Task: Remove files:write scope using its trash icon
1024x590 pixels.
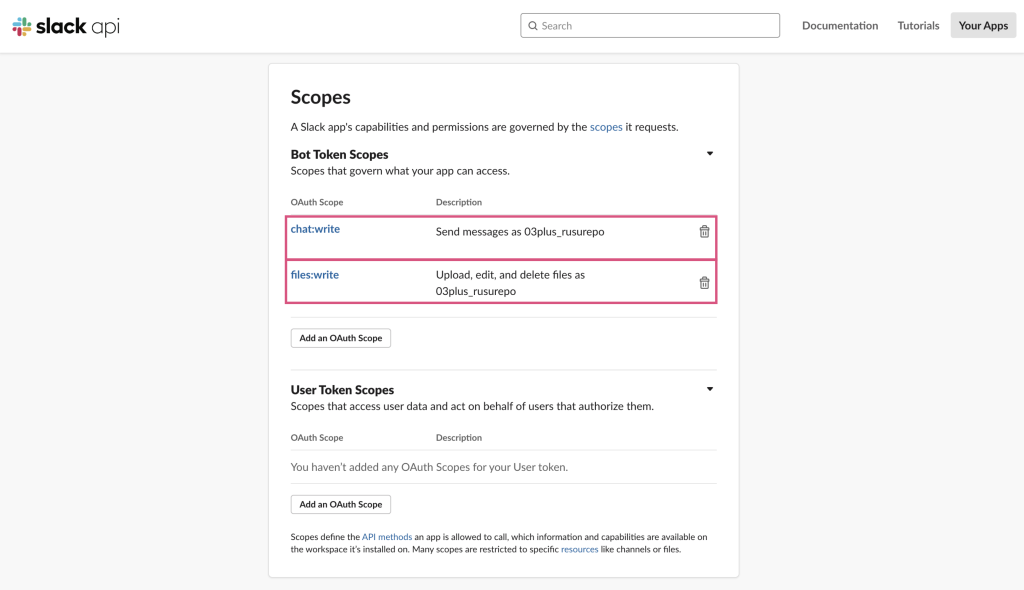Action: (x=704, y=283)
